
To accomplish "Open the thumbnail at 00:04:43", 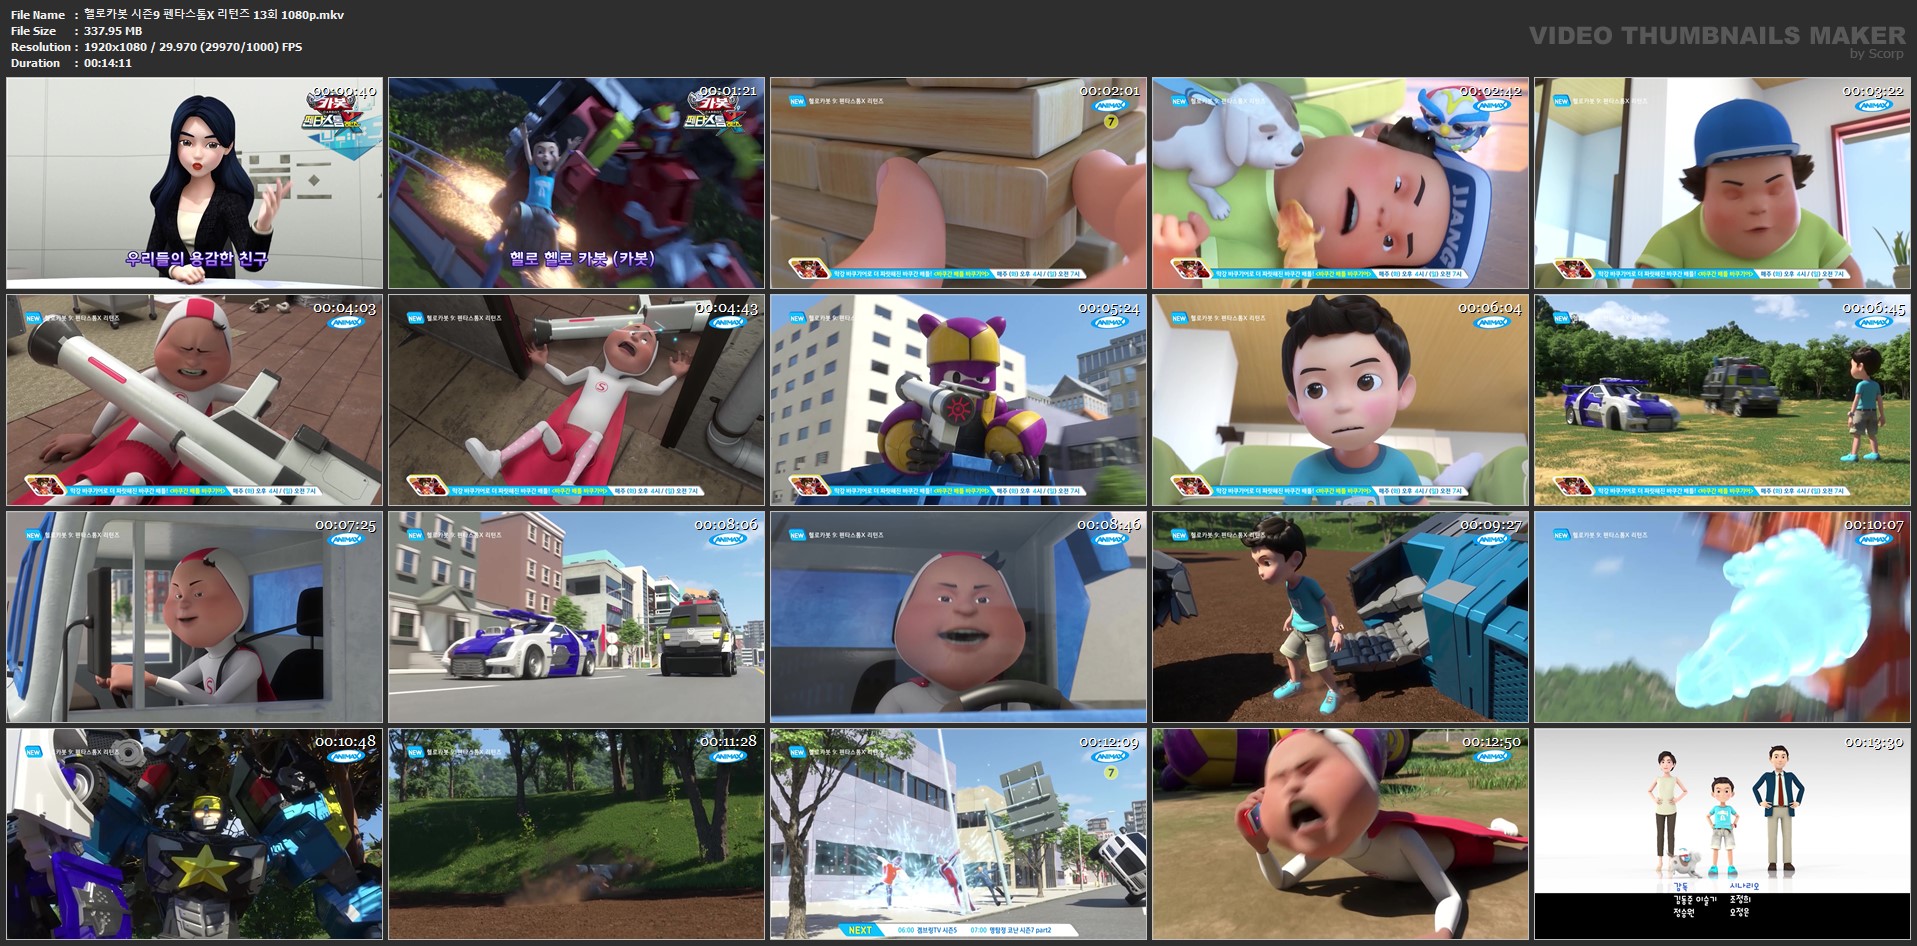I will [576, 400].
